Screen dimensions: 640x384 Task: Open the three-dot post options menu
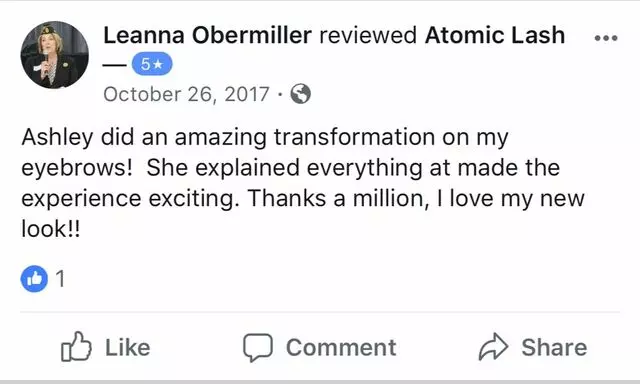pyautogui.click(x=606, y=38)
